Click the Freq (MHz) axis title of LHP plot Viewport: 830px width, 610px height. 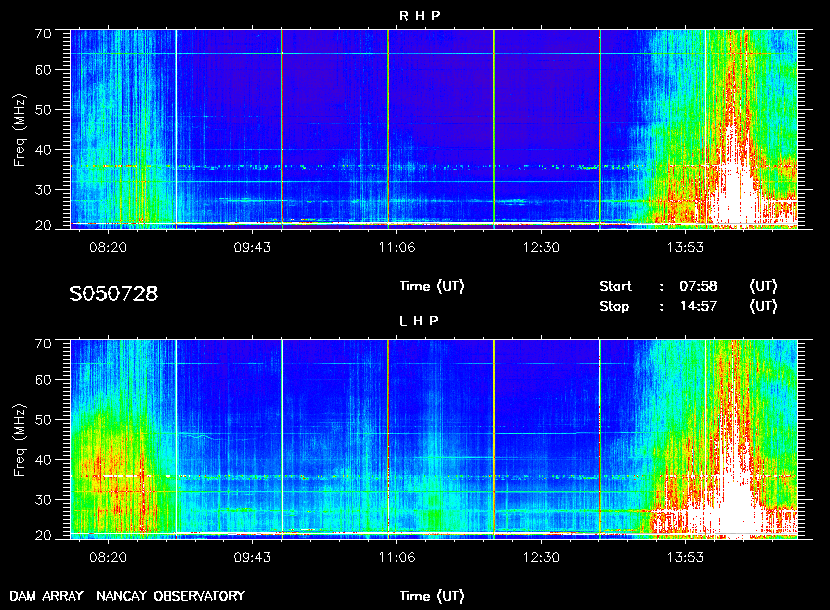pos(19,441)
